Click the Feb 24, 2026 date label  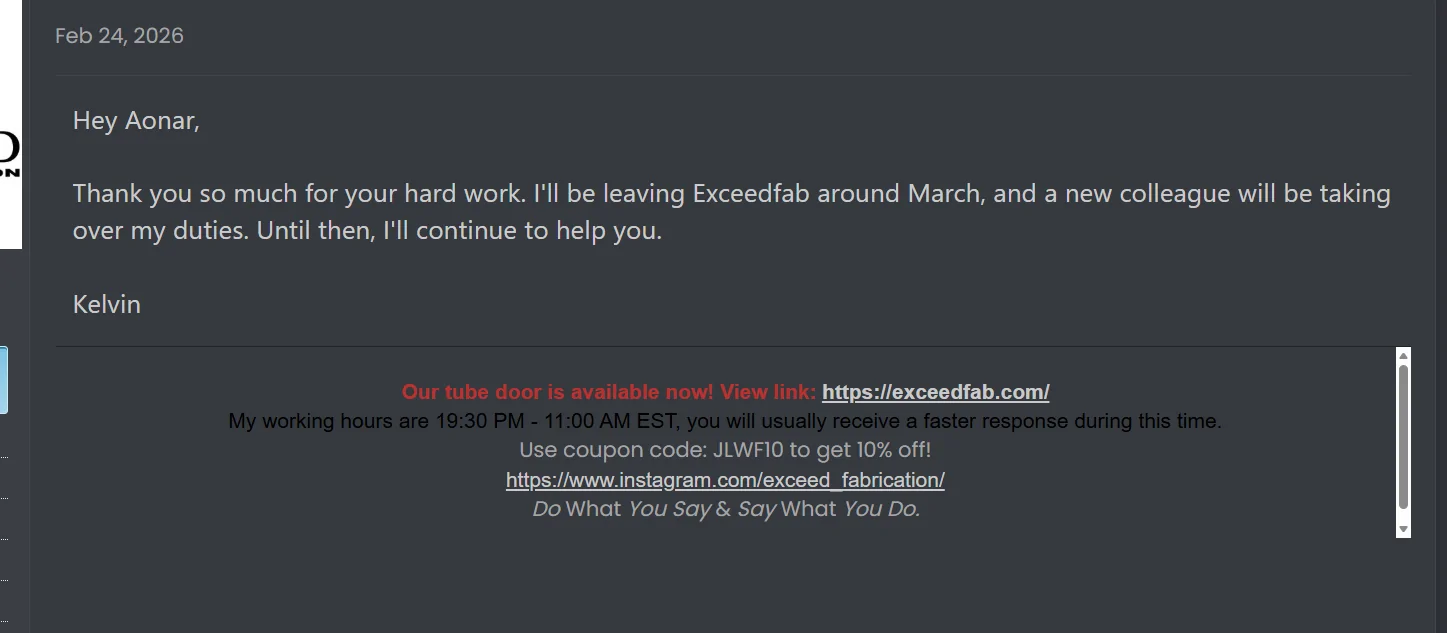[x=119, y=36]
